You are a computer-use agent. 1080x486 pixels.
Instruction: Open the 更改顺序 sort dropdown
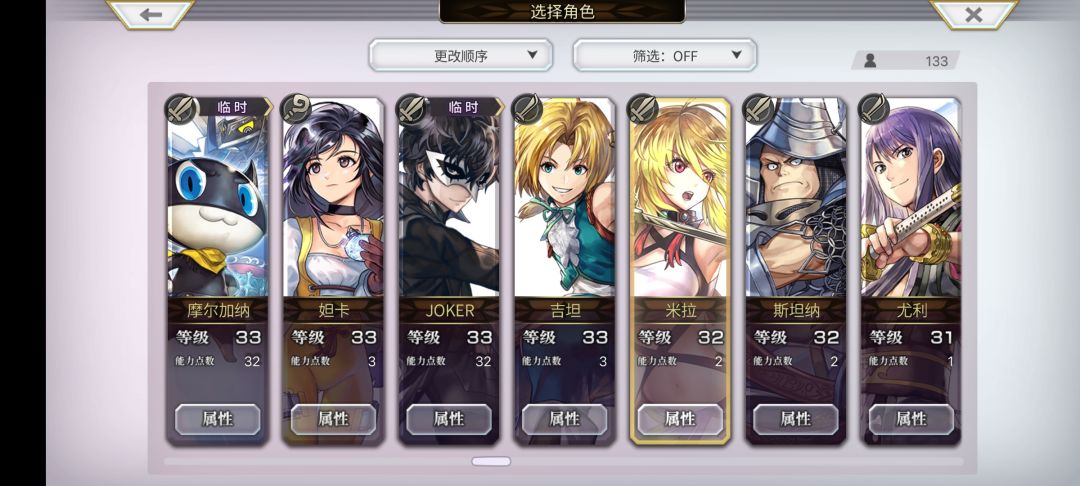point(461,55)
